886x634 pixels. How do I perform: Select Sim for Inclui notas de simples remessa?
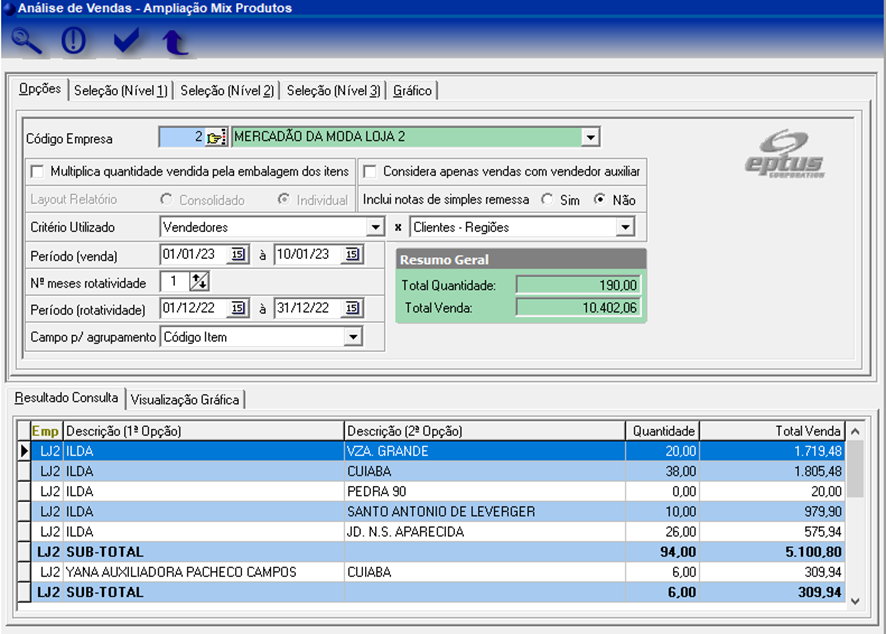coord(546,200)
